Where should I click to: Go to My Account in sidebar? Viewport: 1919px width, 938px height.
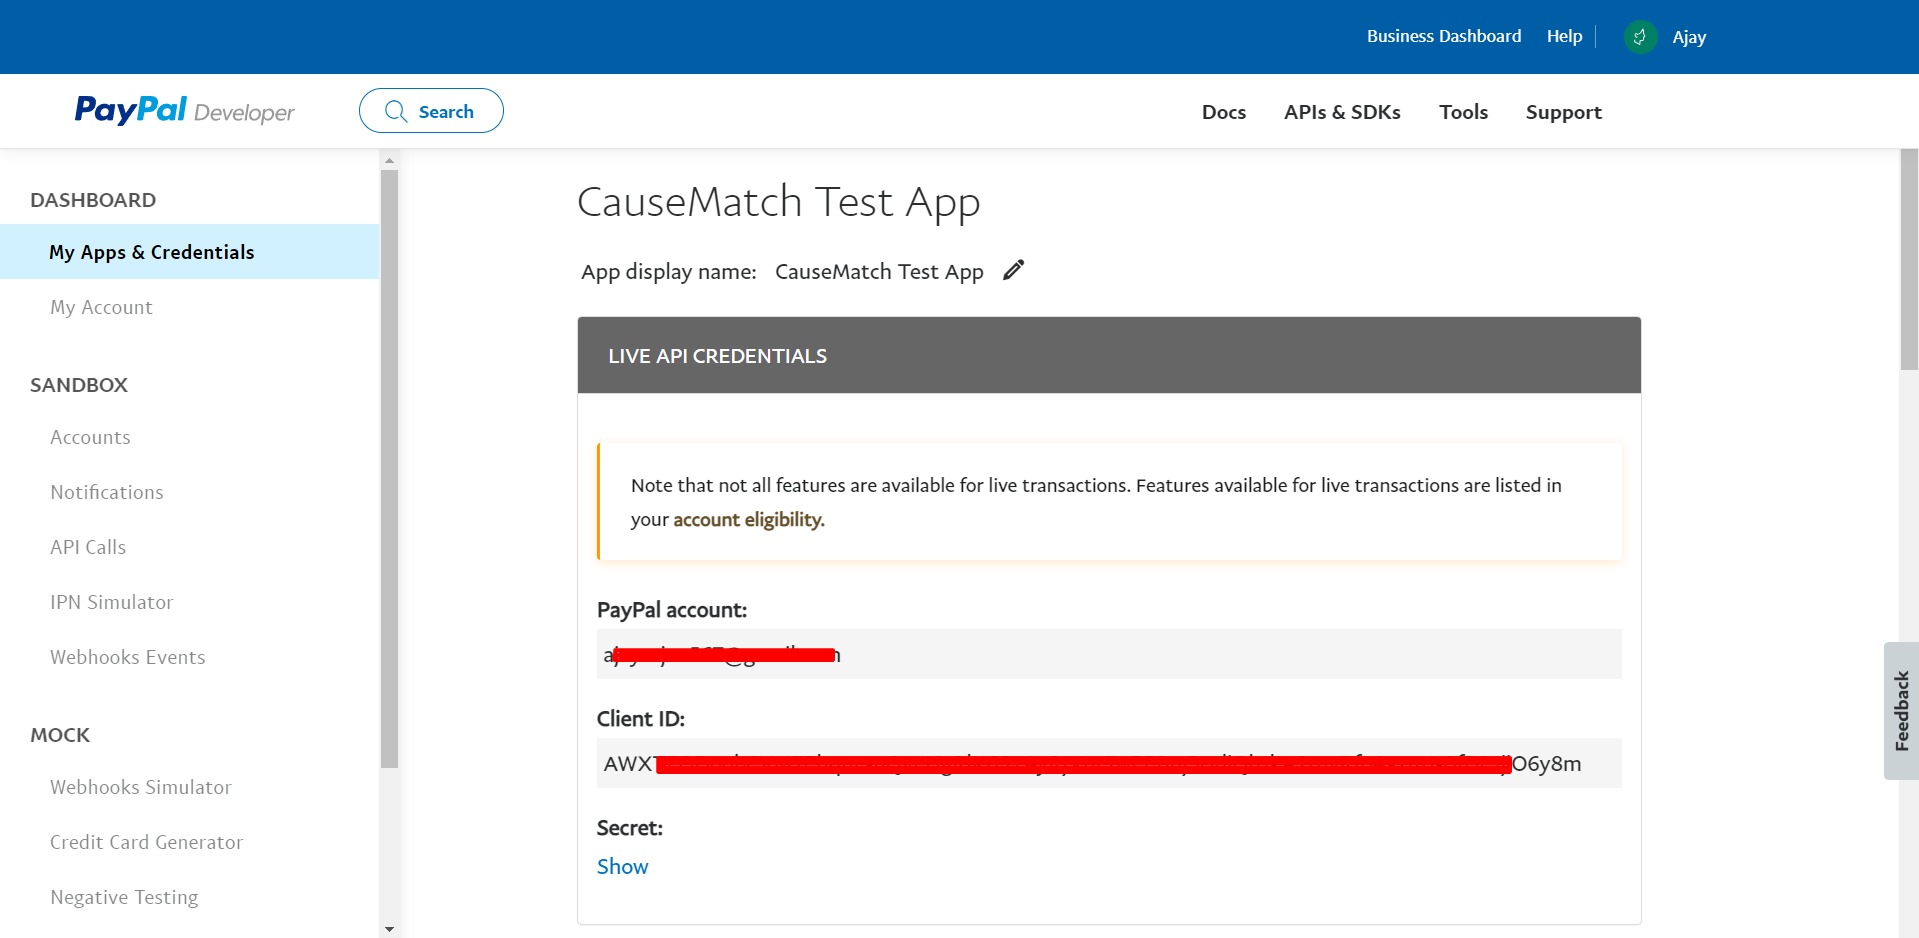[101, 307]
